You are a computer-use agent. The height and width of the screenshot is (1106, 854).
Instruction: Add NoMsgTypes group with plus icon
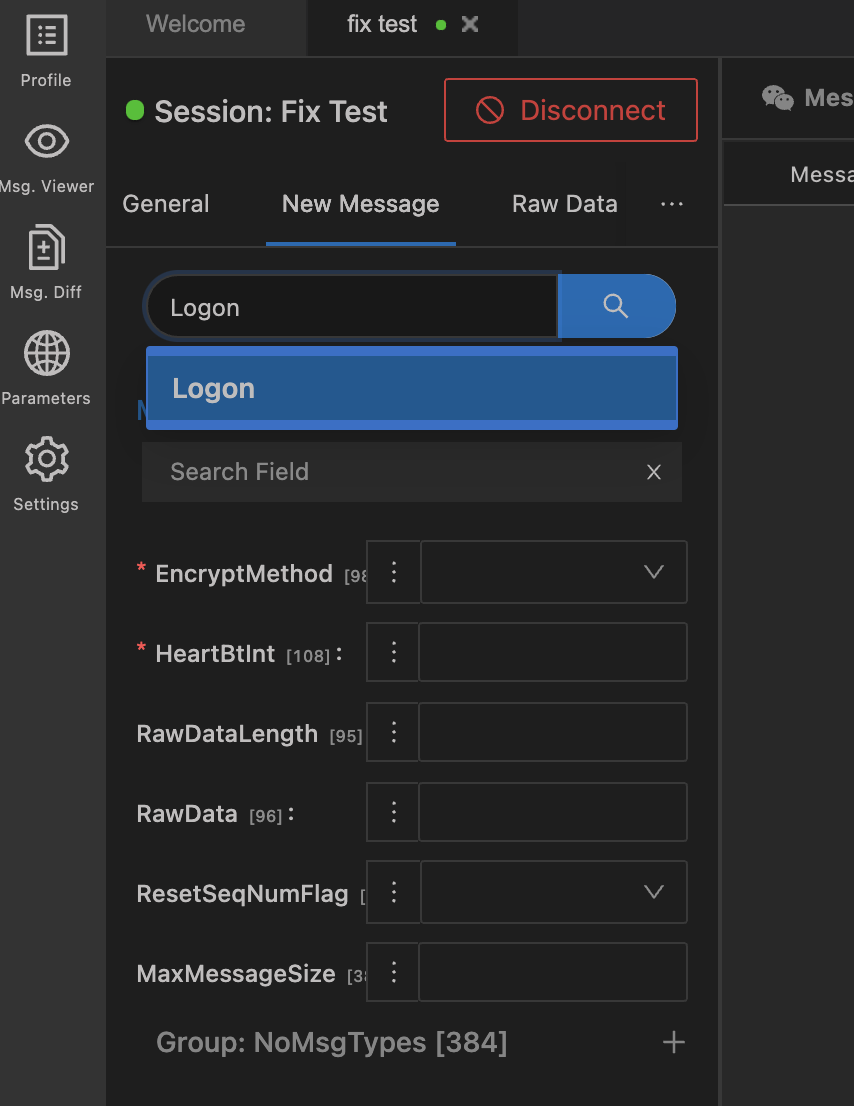pos(674,1043)
